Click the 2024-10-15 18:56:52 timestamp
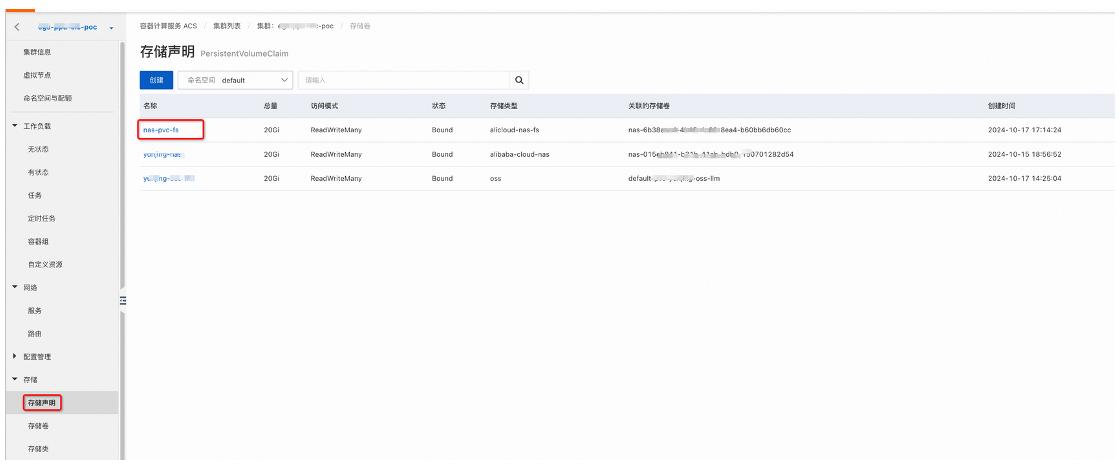Viewport: 1119px width, 472px height. pos(1025,154)
